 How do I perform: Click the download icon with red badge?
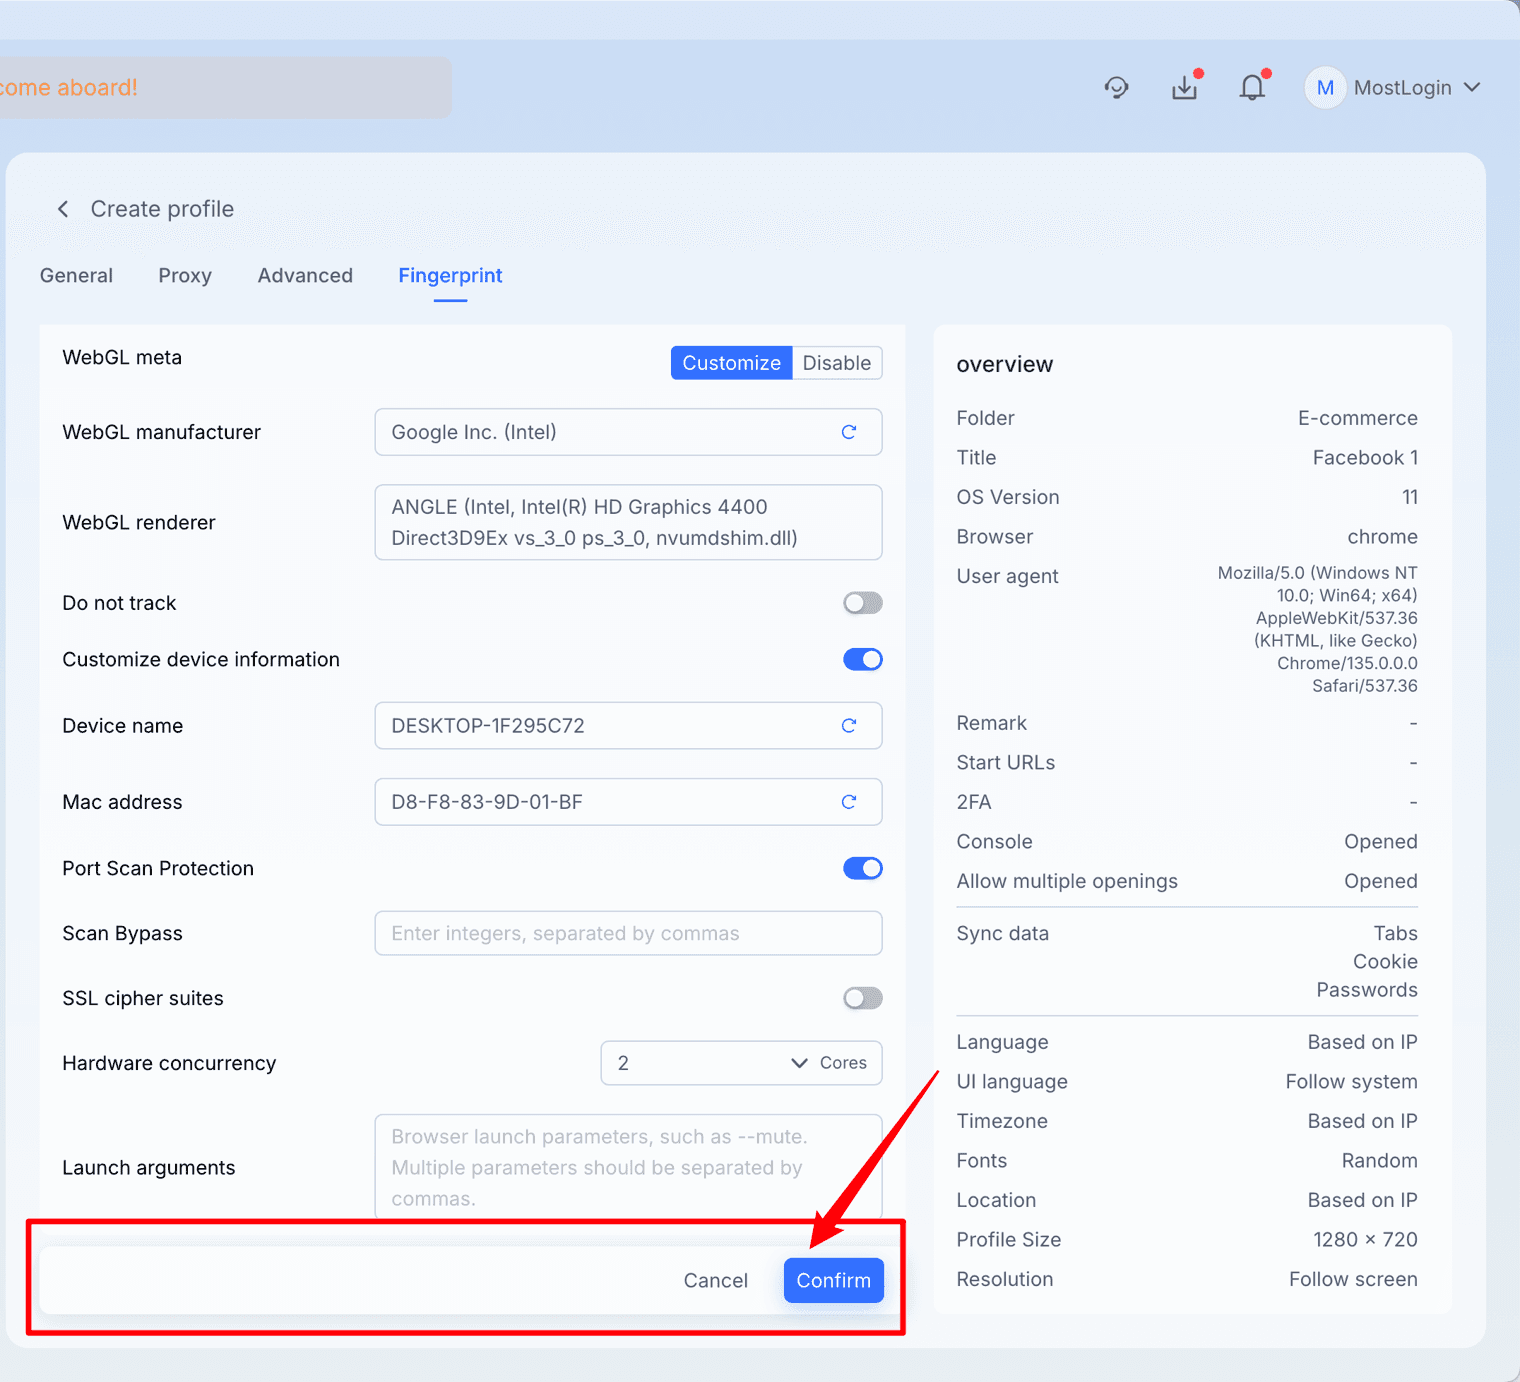coord(1185,87)
